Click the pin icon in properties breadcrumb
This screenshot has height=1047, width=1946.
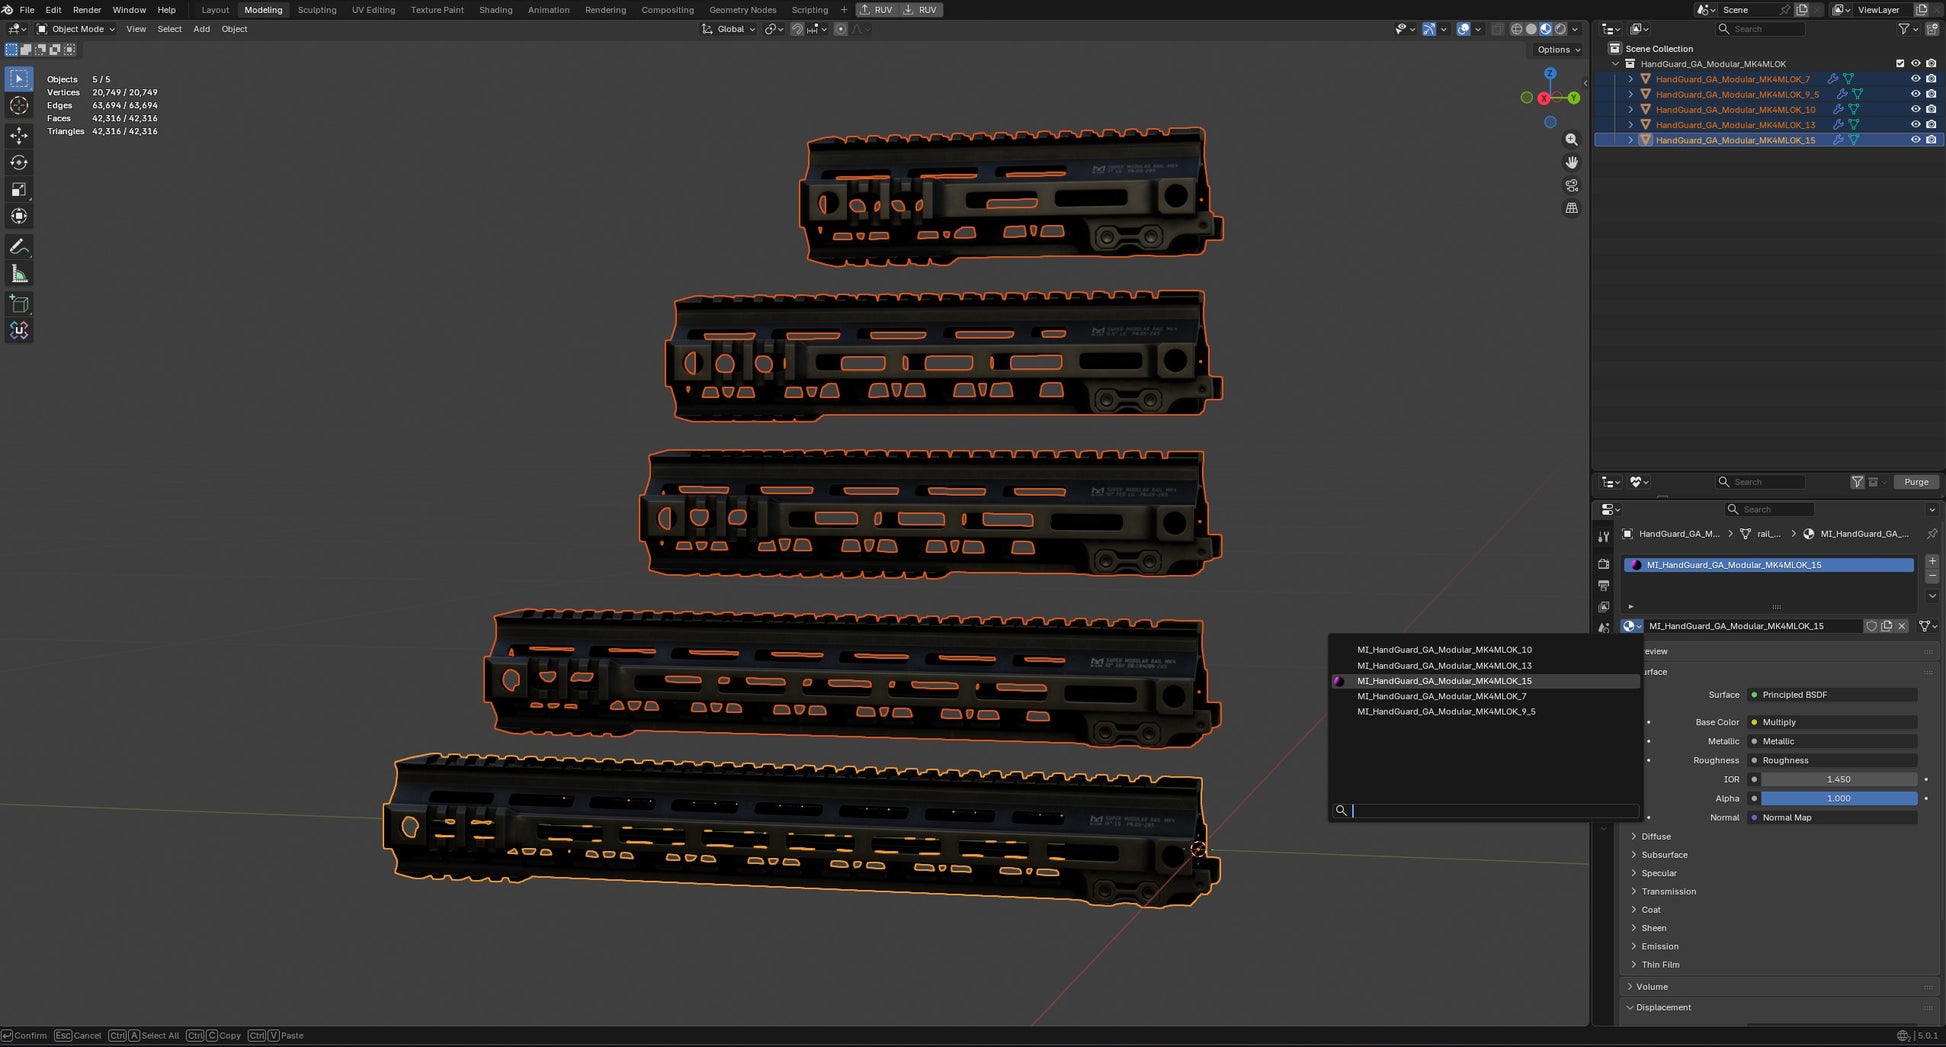pyautogui.click(x=1931, y=534)
